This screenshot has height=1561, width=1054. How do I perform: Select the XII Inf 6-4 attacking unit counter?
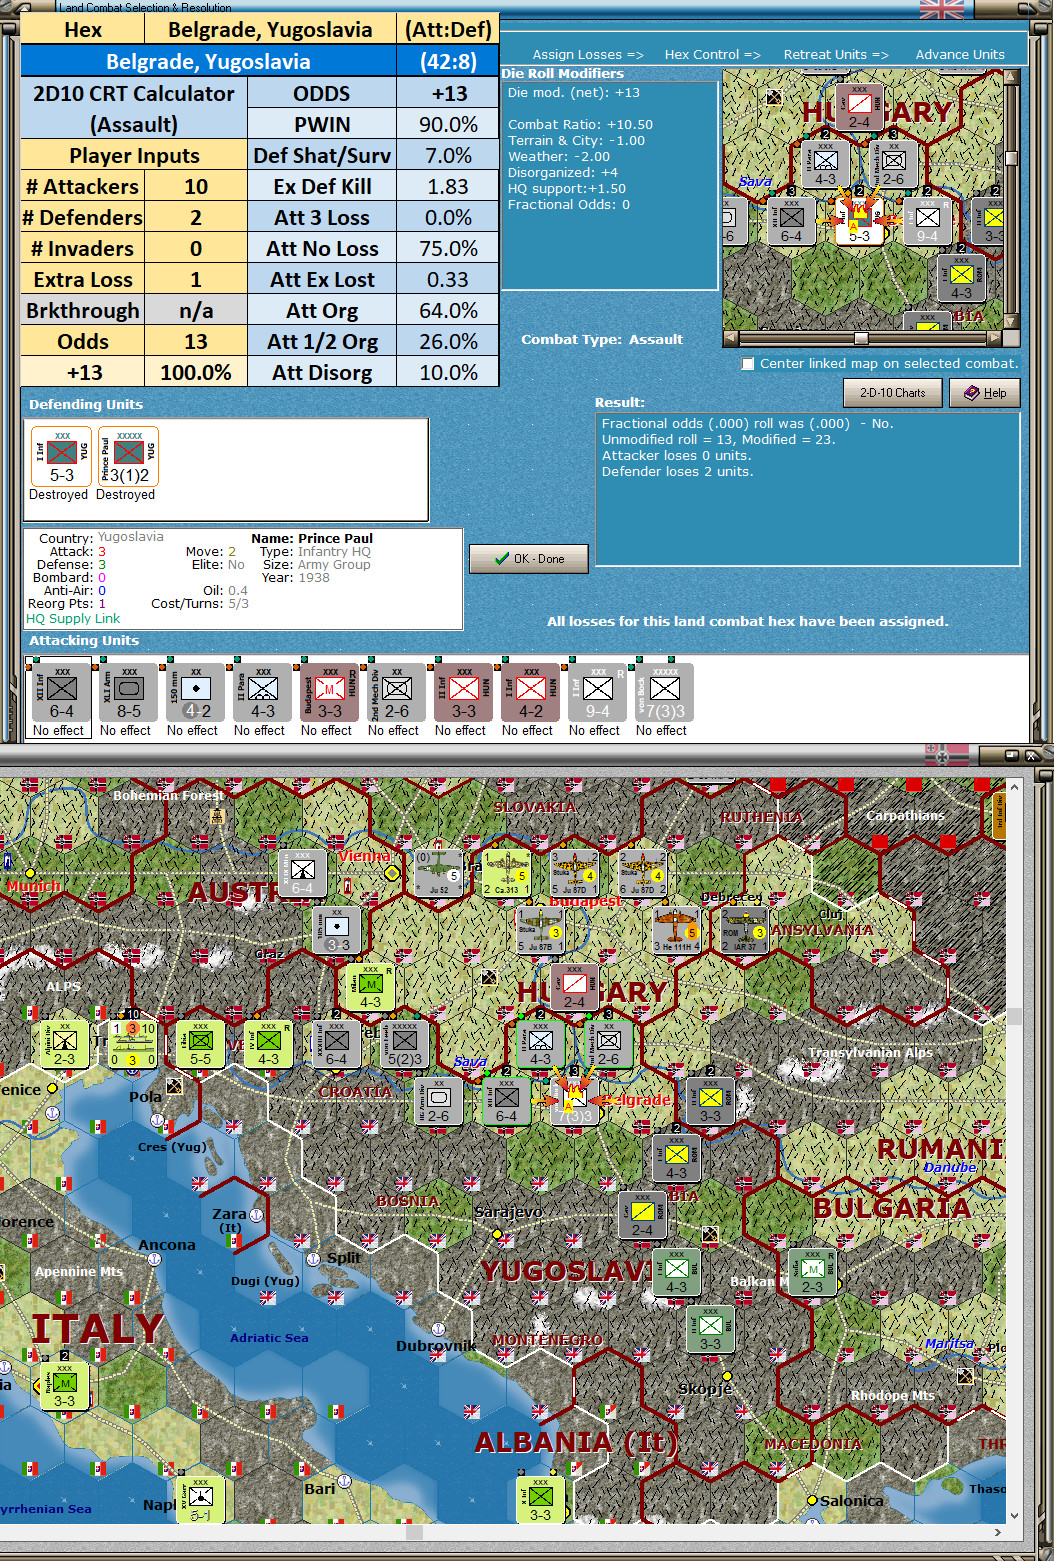61,692
